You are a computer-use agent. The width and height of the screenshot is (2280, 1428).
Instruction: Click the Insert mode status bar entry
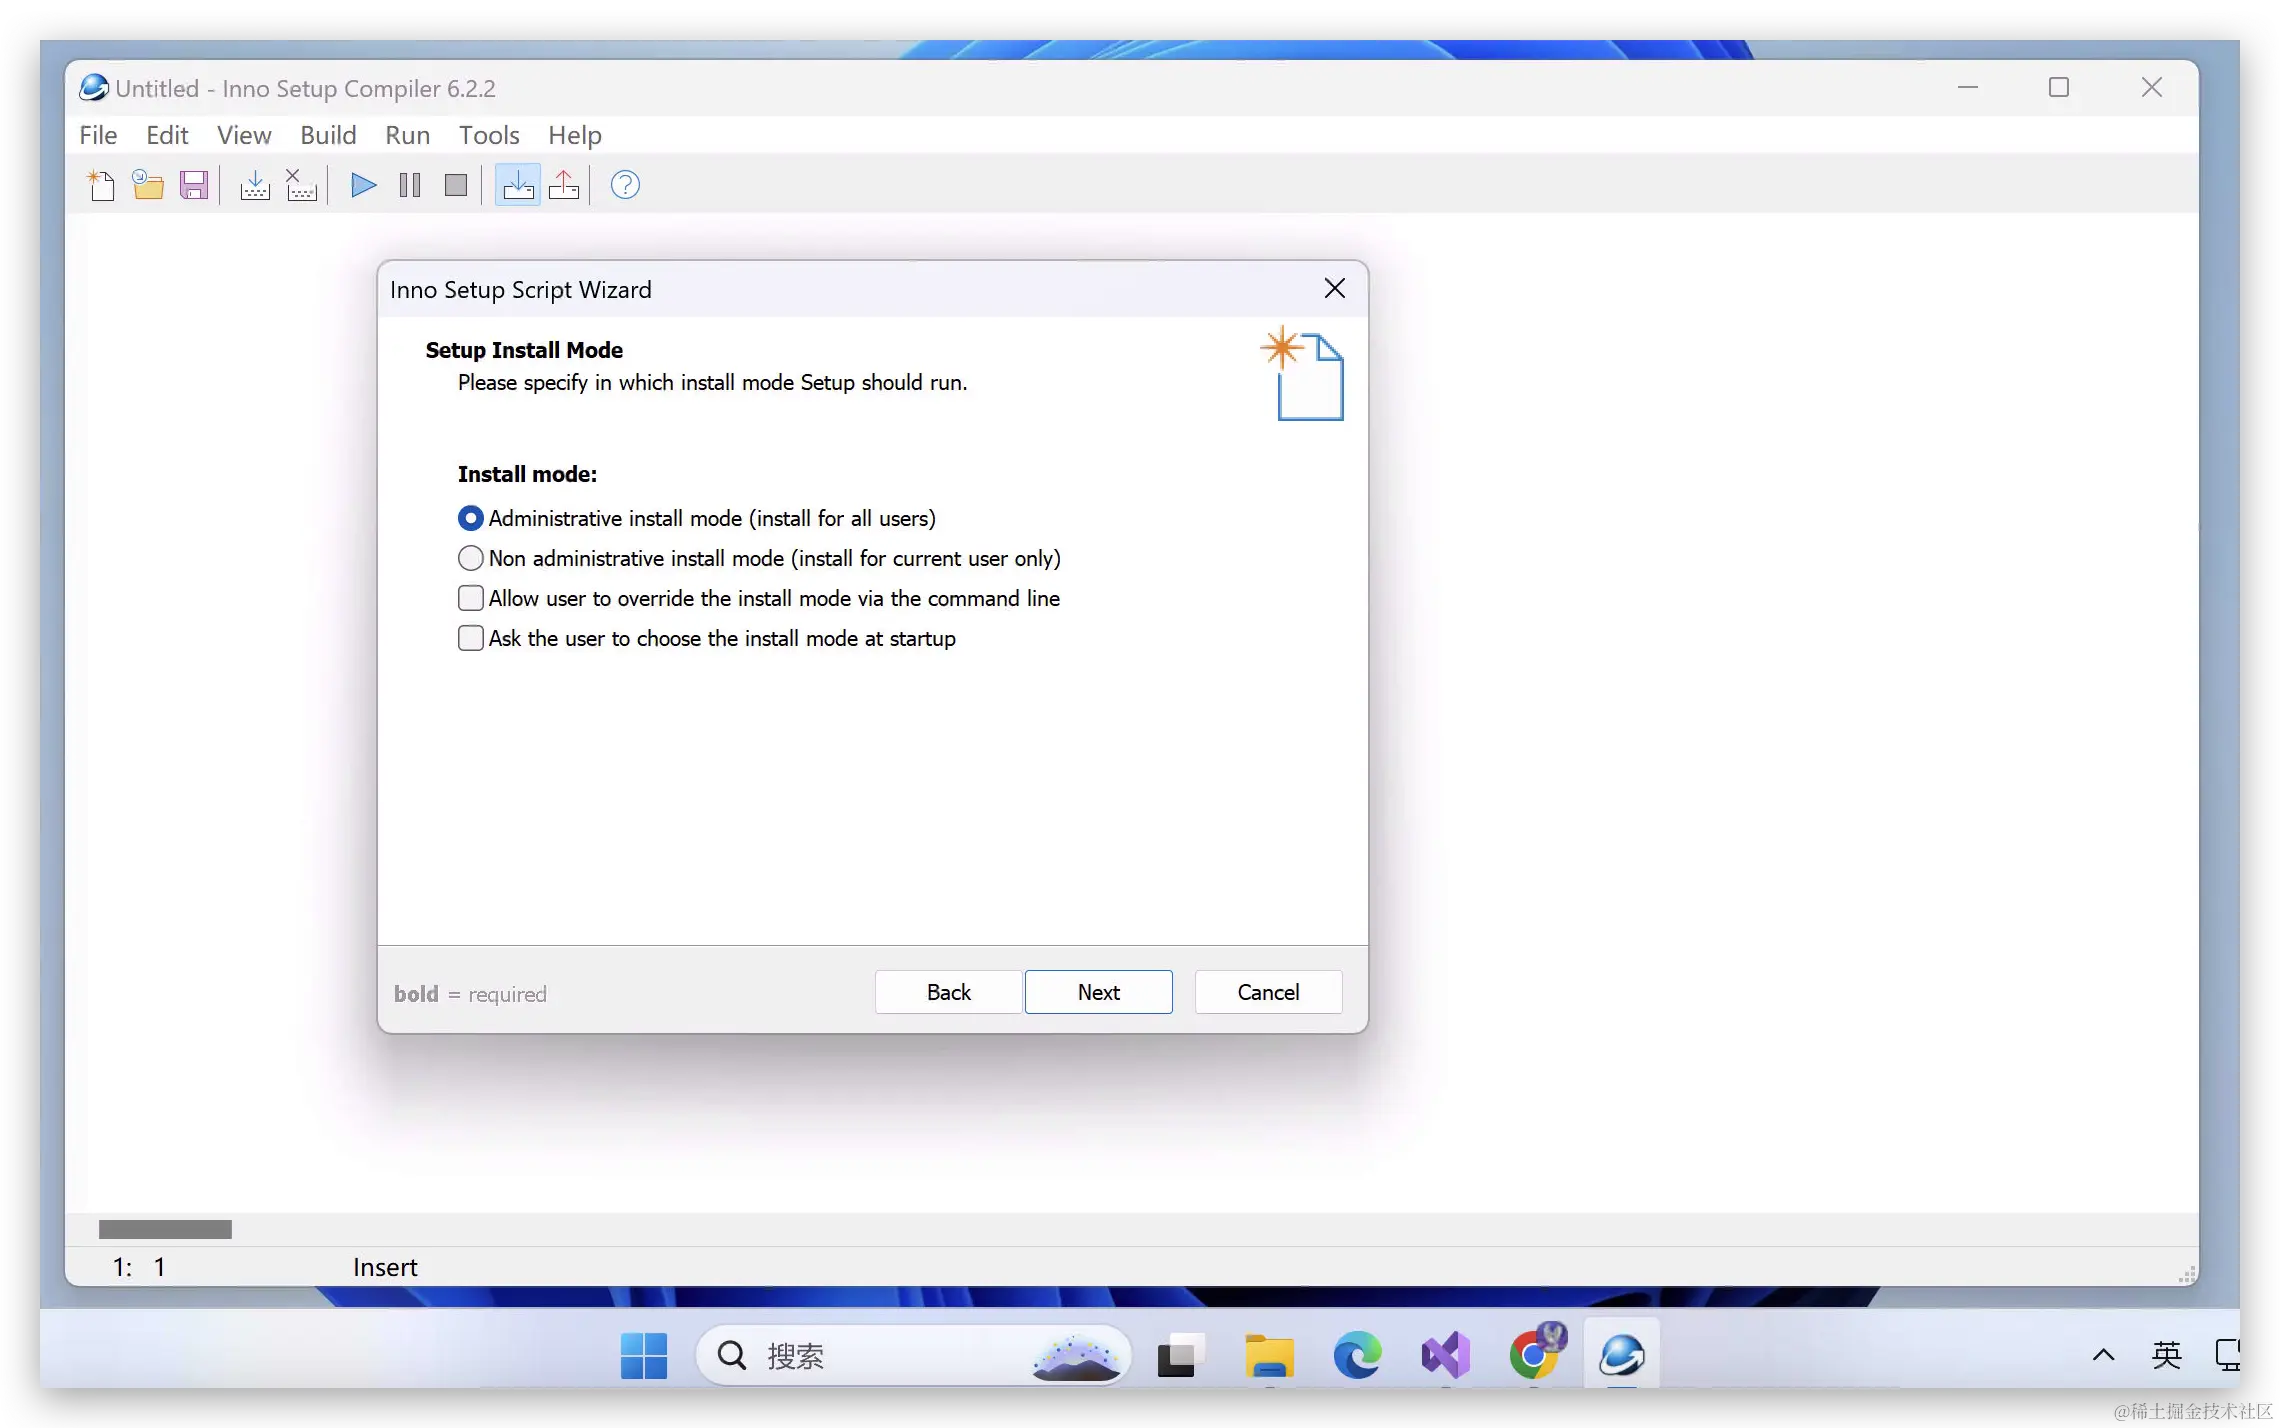385,1268
